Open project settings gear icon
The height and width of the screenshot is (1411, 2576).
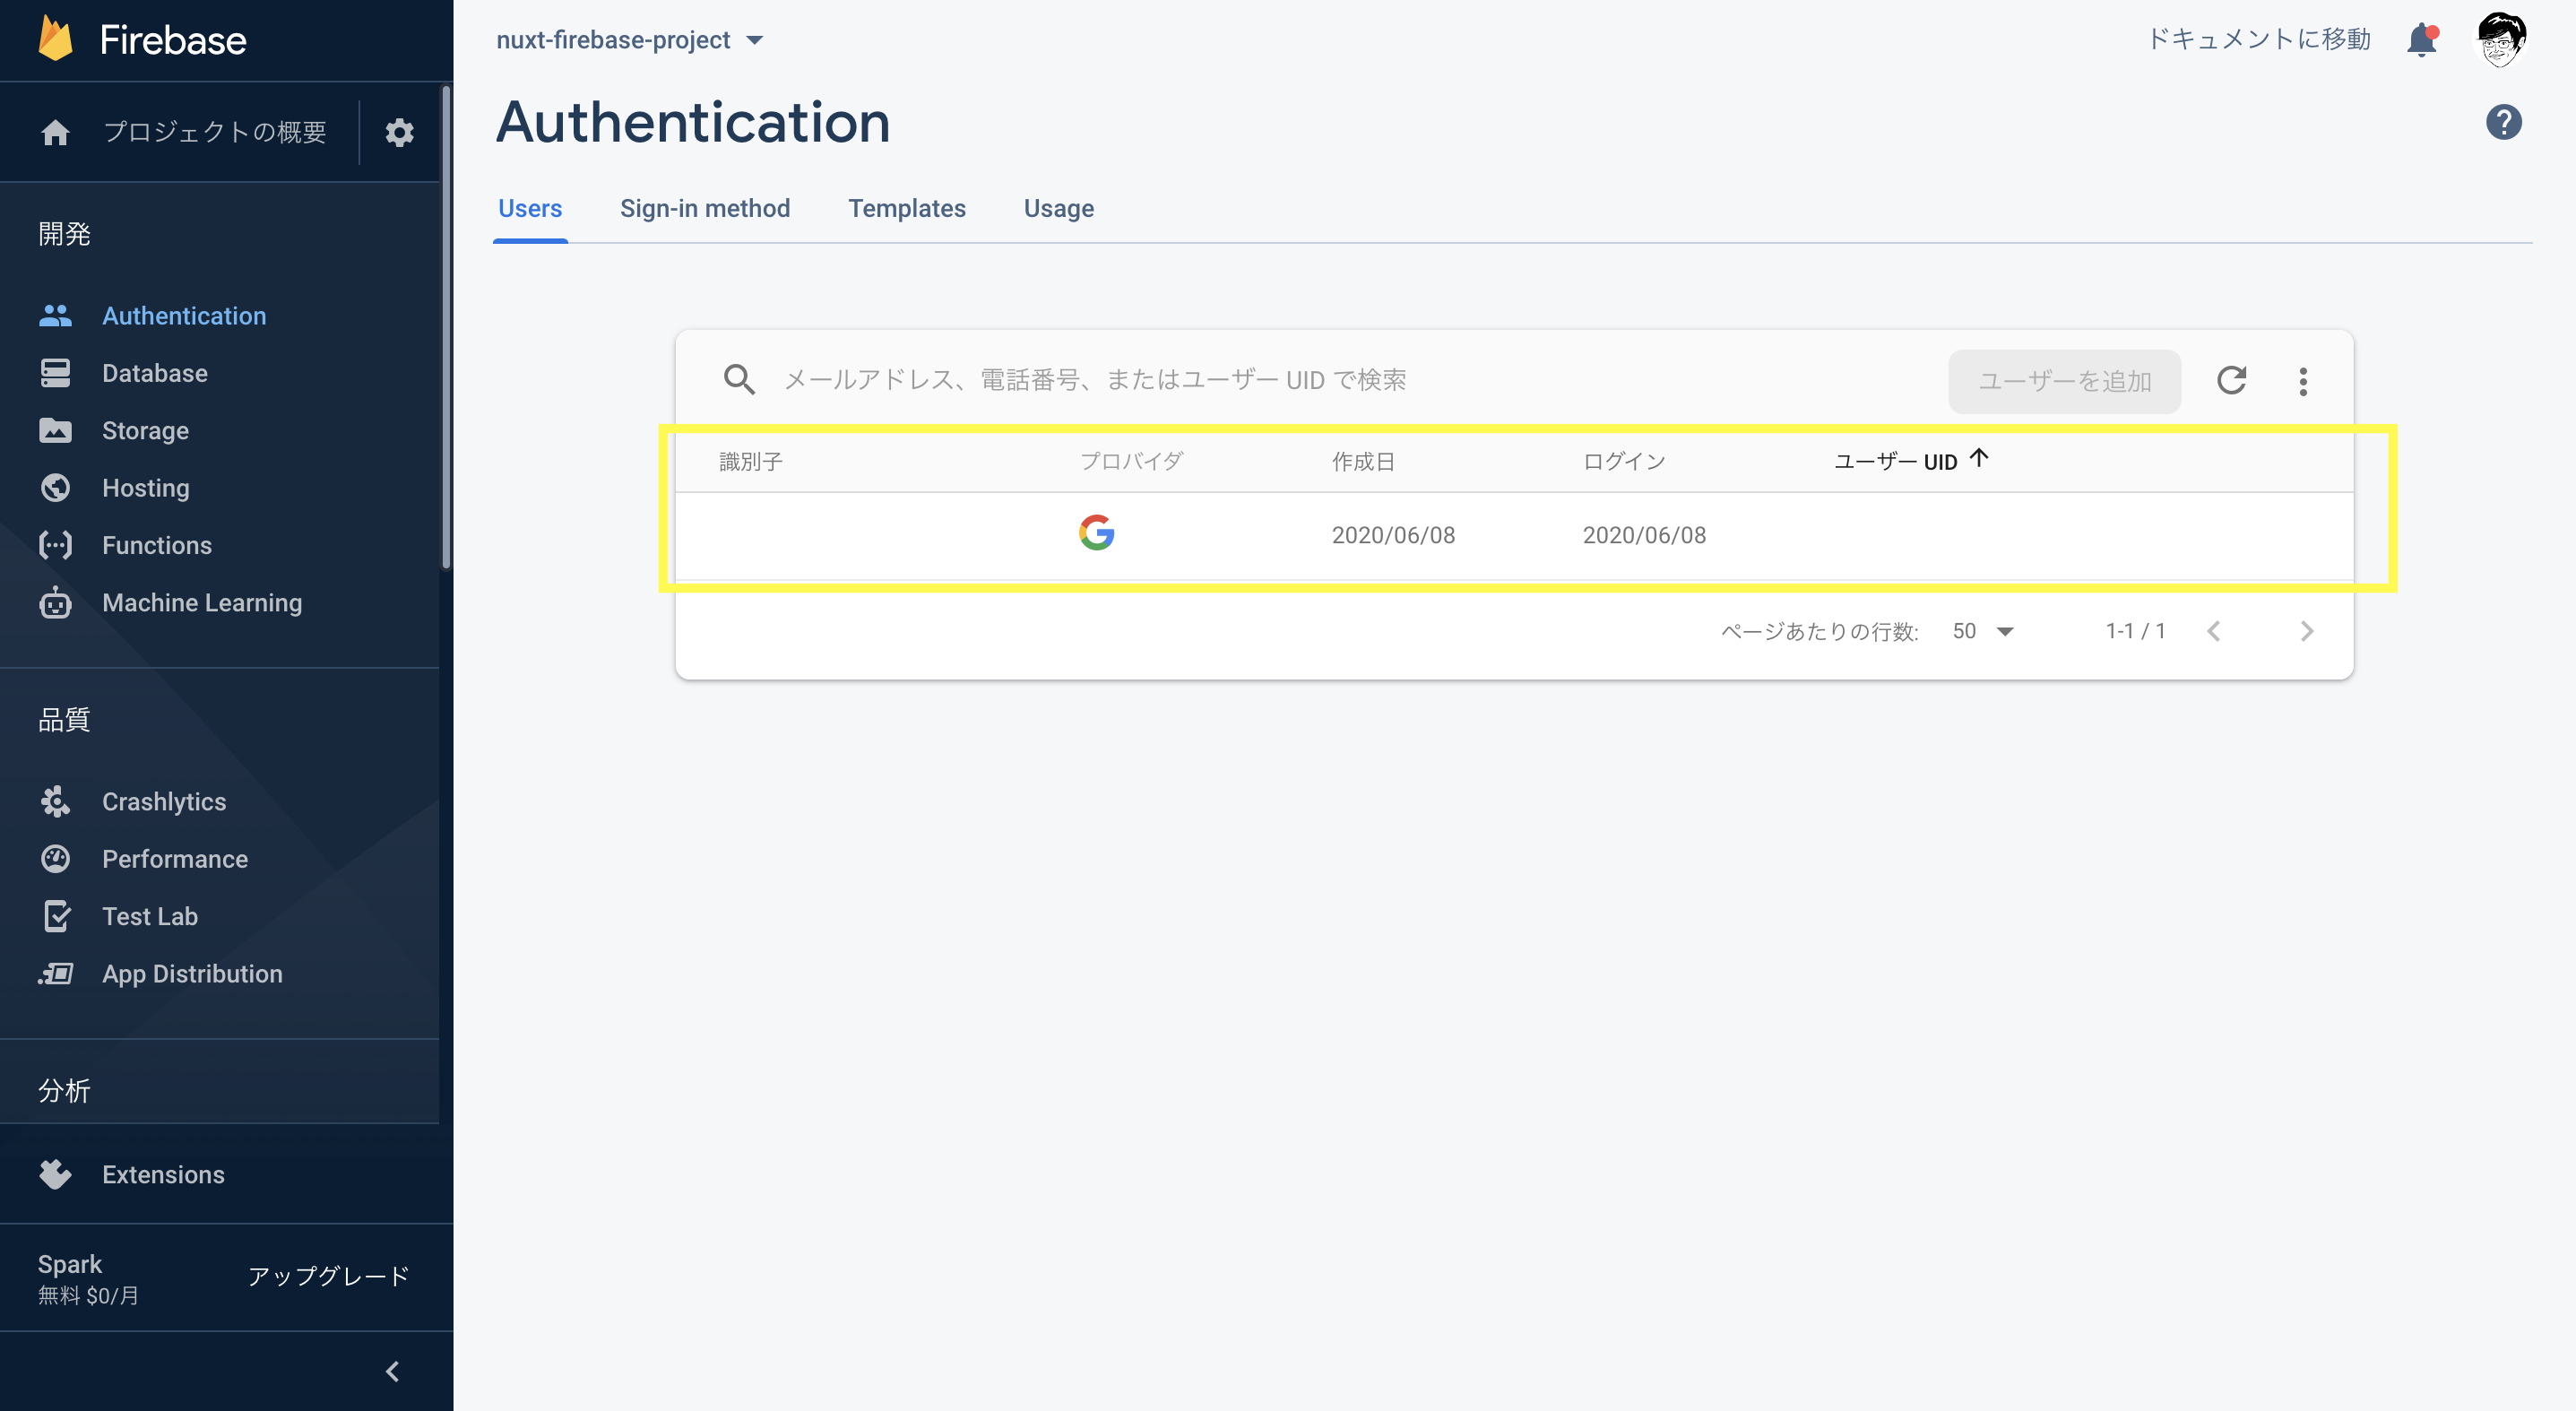399,132
